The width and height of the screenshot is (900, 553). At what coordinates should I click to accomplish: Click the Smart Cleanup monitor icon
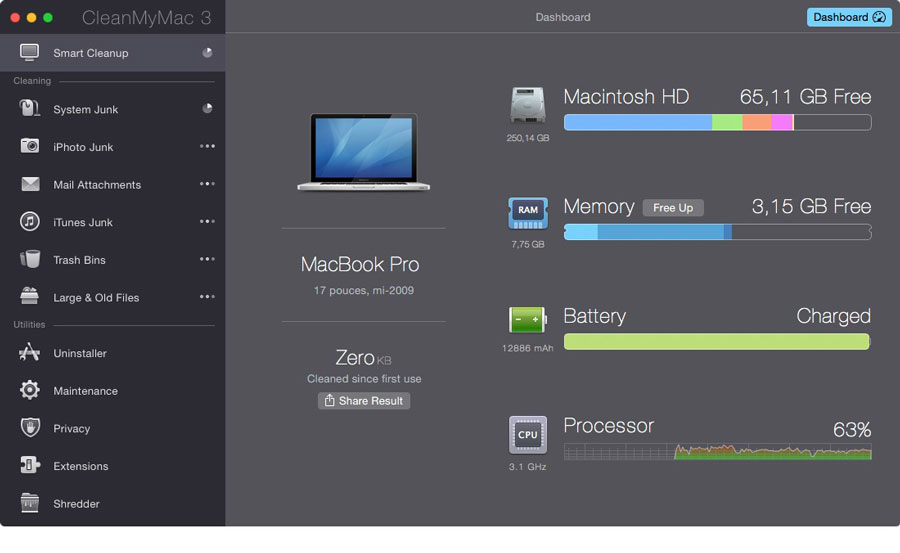[29, 52]
